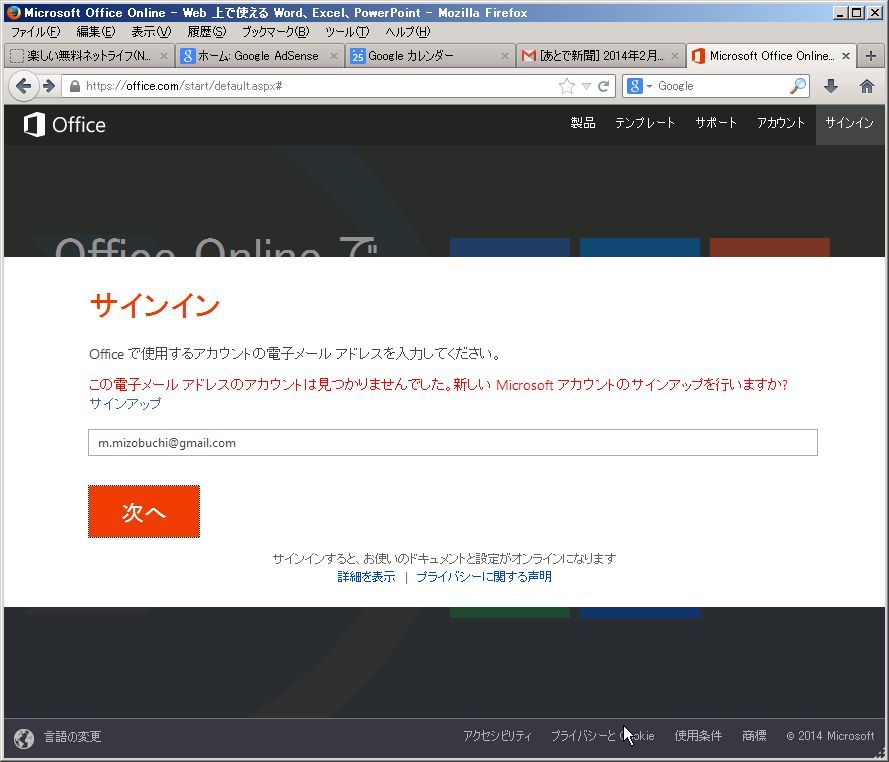The width and height of the screenshot is (889, 762).
Task: Click the Office logo in header
Action: coord(64,124)
